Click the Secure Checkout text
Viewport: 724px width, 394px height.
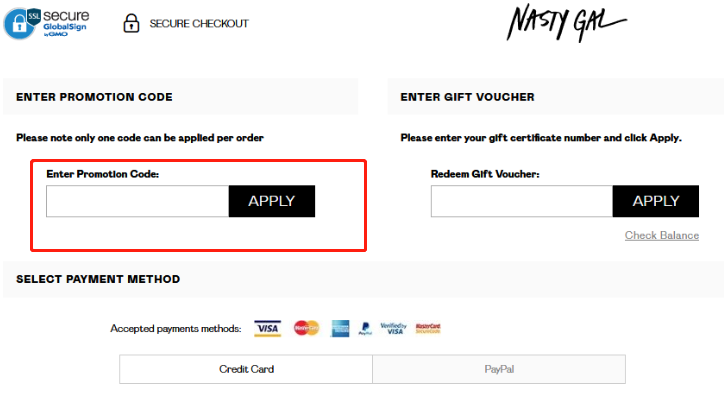click(199, 24)
